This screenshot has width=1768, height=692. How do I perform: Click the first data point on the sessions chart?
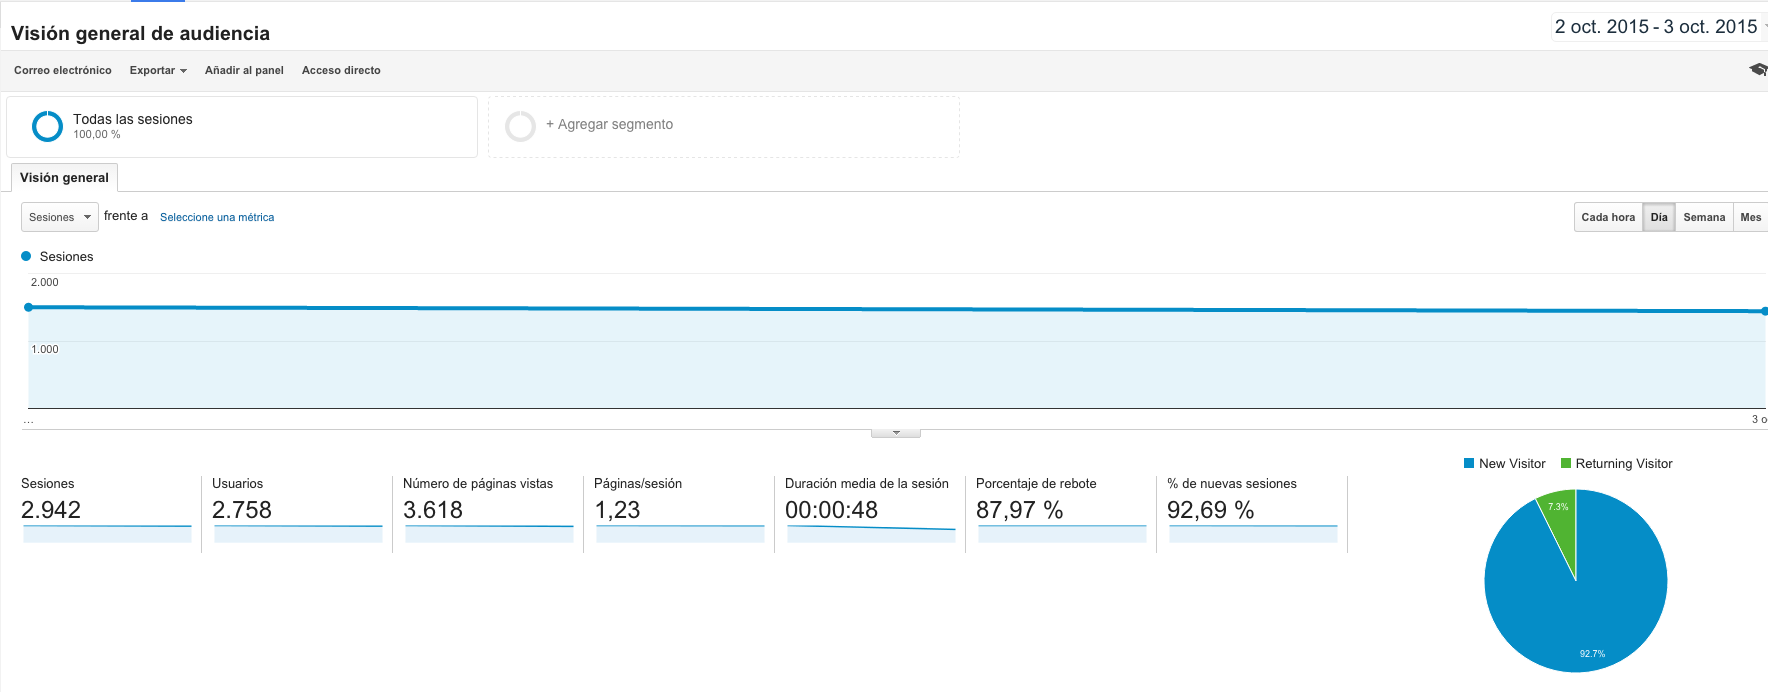(x=29, y=307)
